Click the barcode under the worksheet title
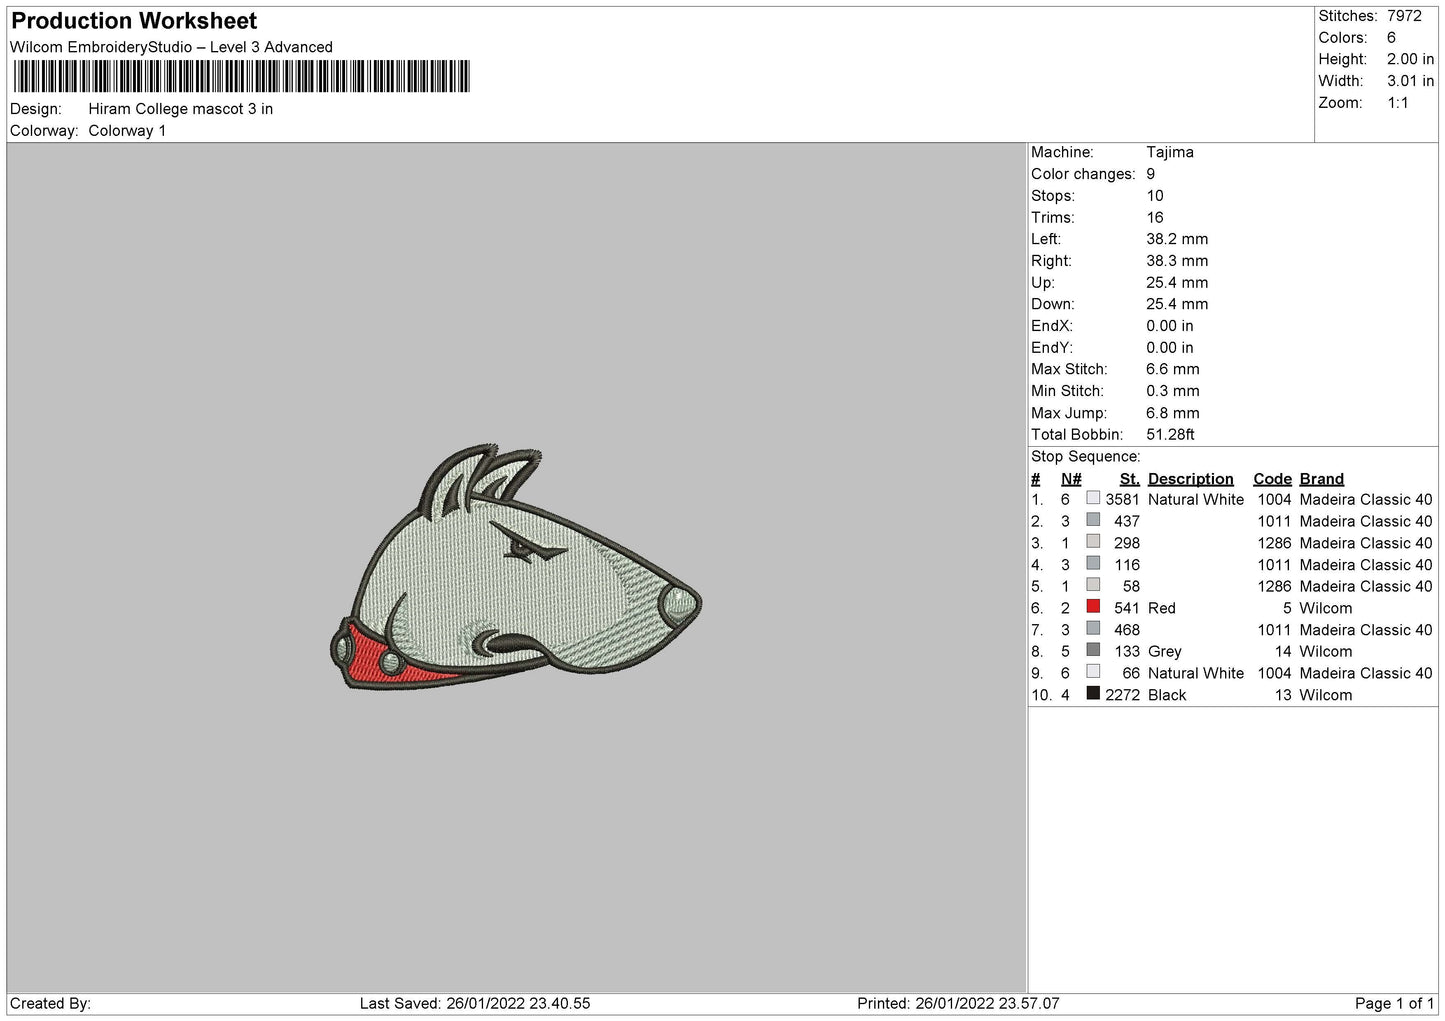The height and width of the screenshot is (1021, 1445). (x=241, y=76)
